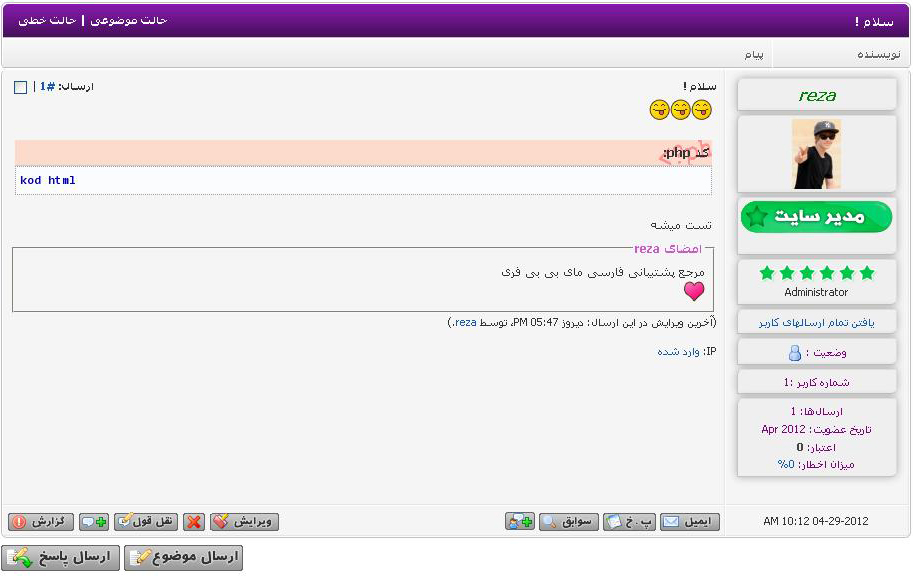The height and width of the screenshot is (576, 913).
Task: Click ارسال پاسخ new reply button
Action: (x=61, y=557)
